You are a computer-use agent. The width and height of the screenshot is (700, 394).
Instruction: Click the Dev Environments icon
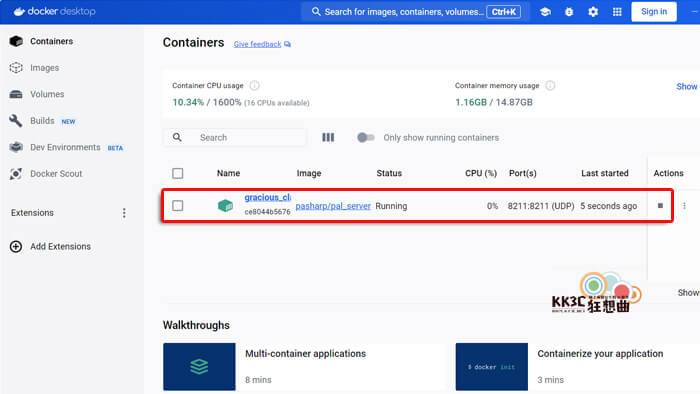tap(16, 147)
